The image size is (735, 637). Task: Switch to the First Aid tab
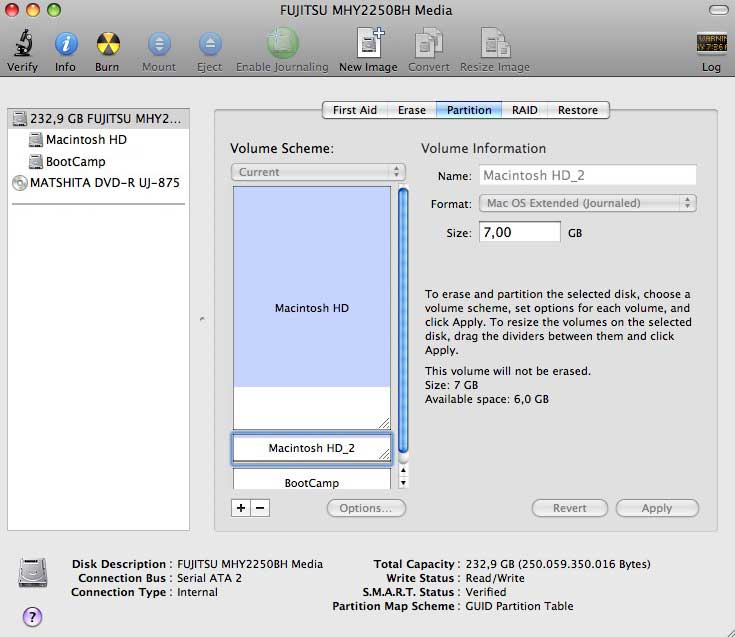tap(355, 110)
